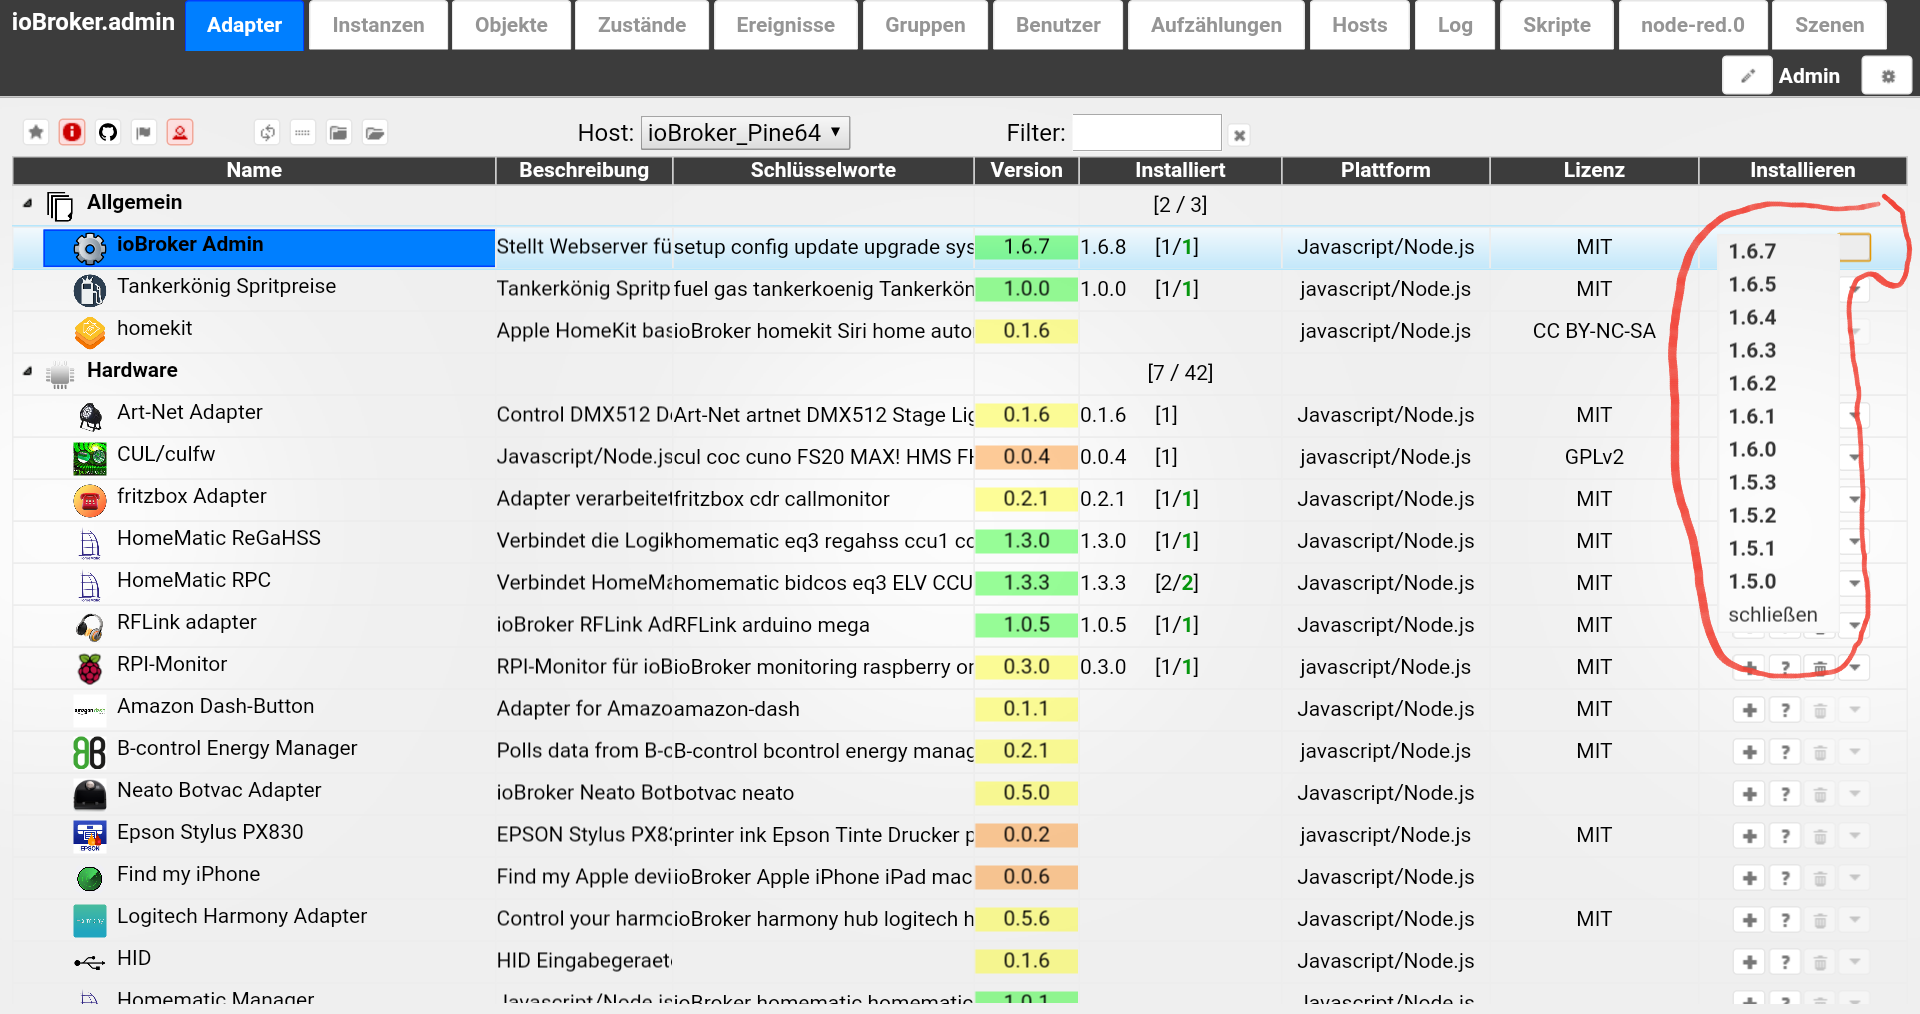Open the Host ioBroker_Pine64 dropdown
This screenshot has width=1920, height=1014.
(746, 132)
